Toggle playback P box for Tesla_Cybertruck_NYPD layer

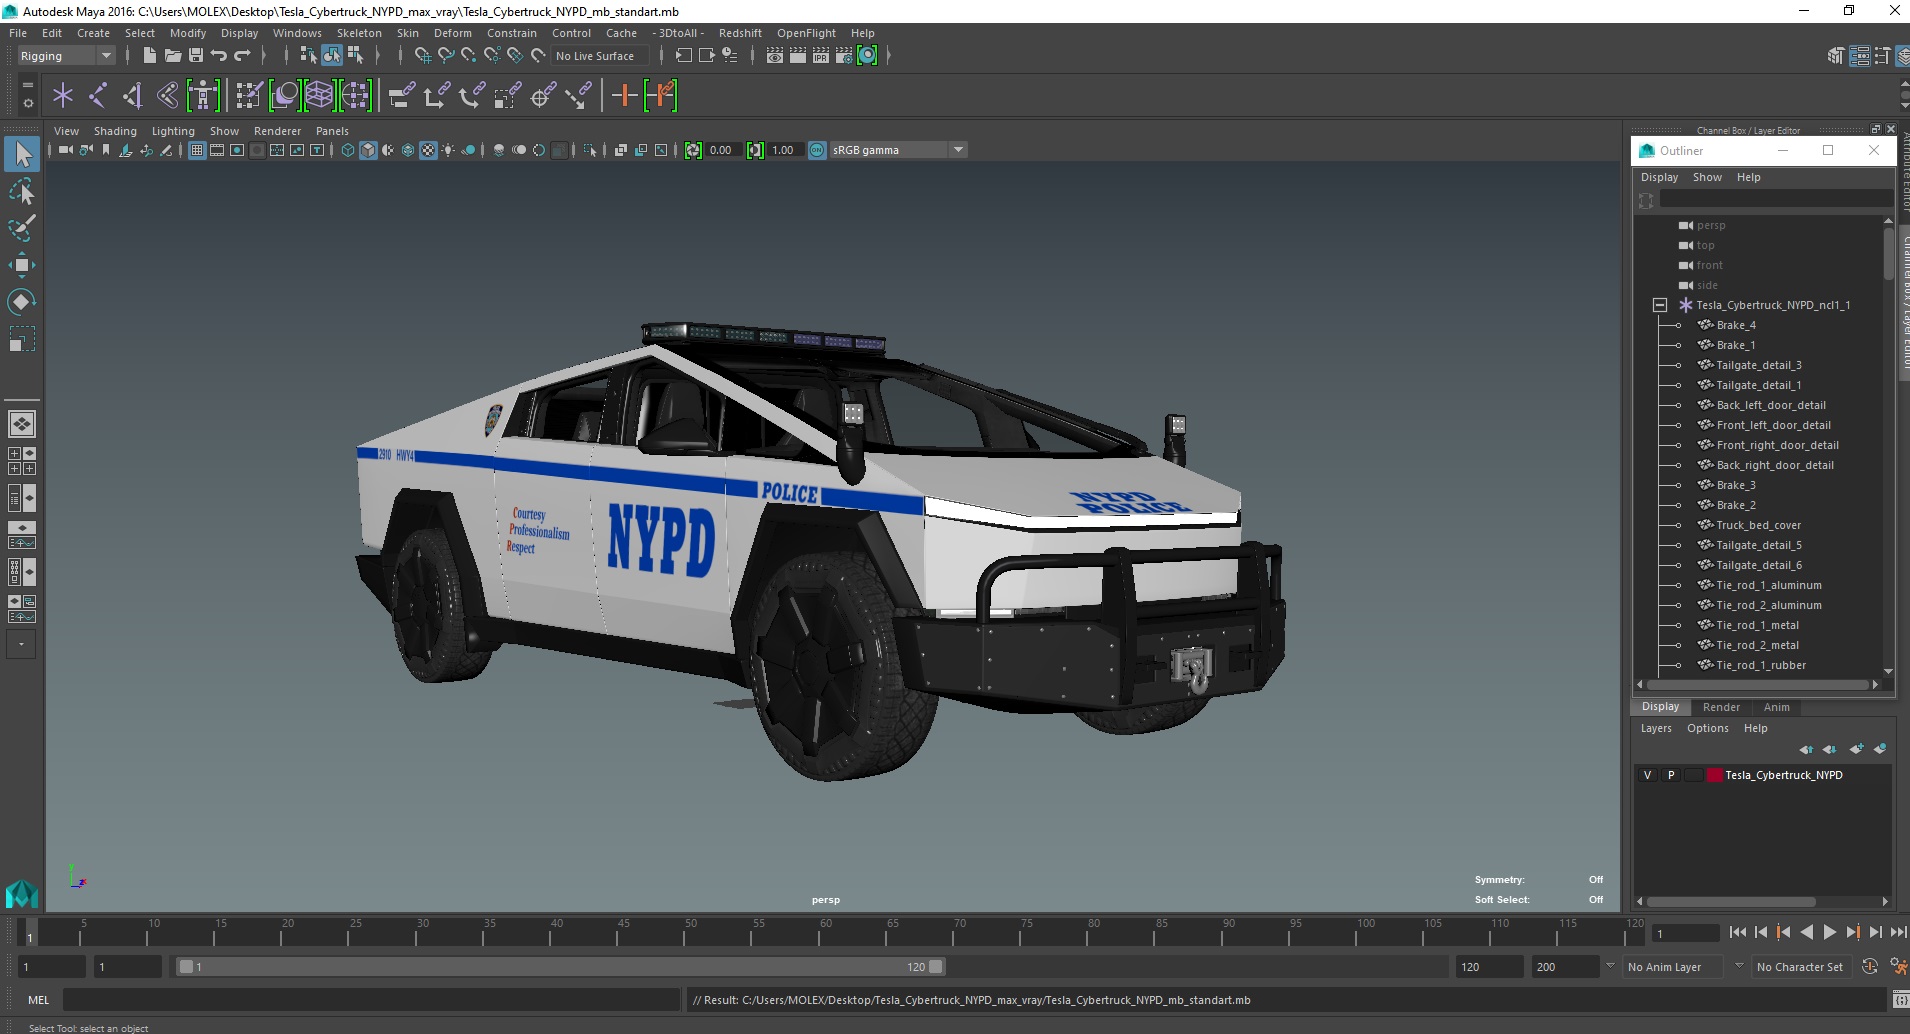pos(1671,775)
